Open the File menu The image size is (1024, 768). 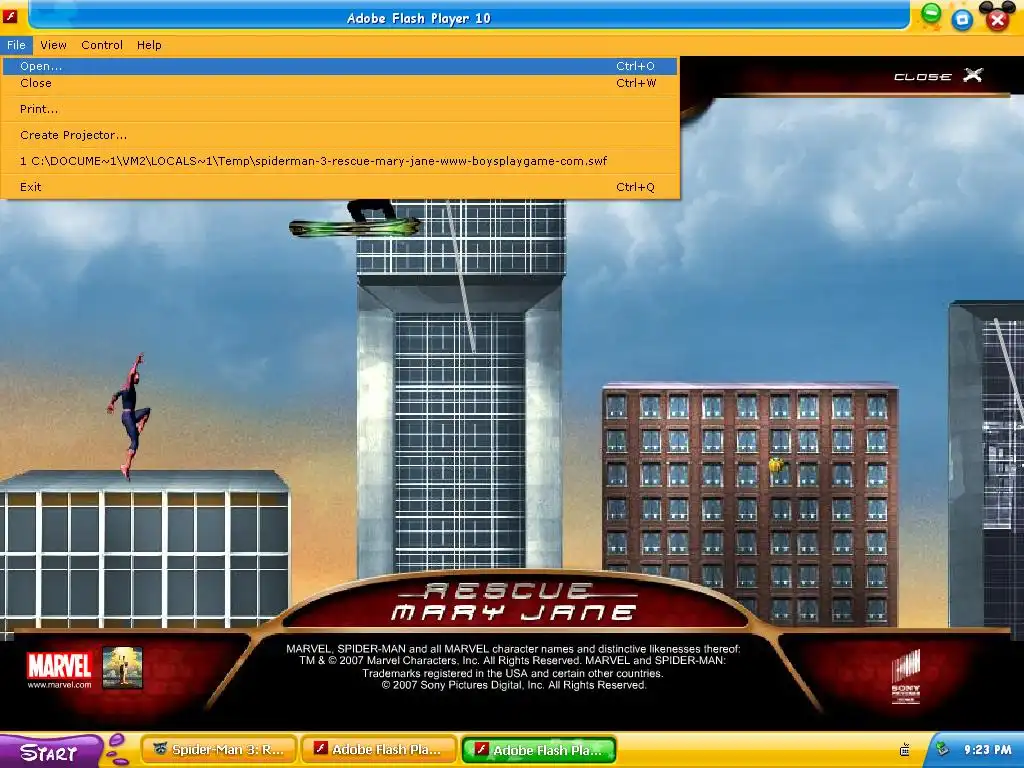(x=16, y=45)
